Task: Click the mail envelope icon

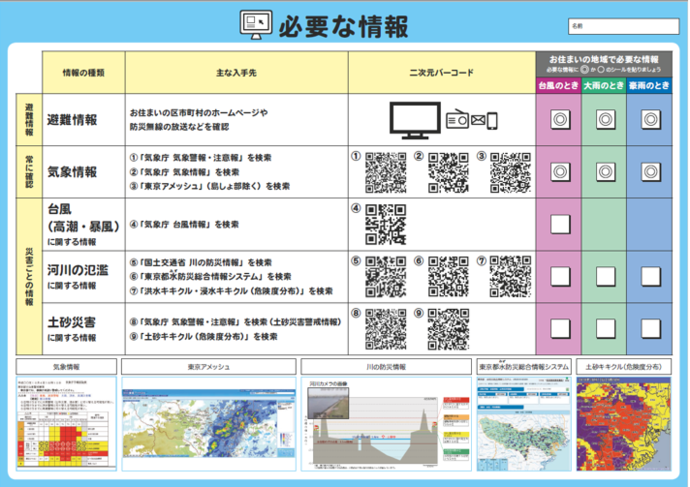Action: pyautogui.click(x=479, y=121)
